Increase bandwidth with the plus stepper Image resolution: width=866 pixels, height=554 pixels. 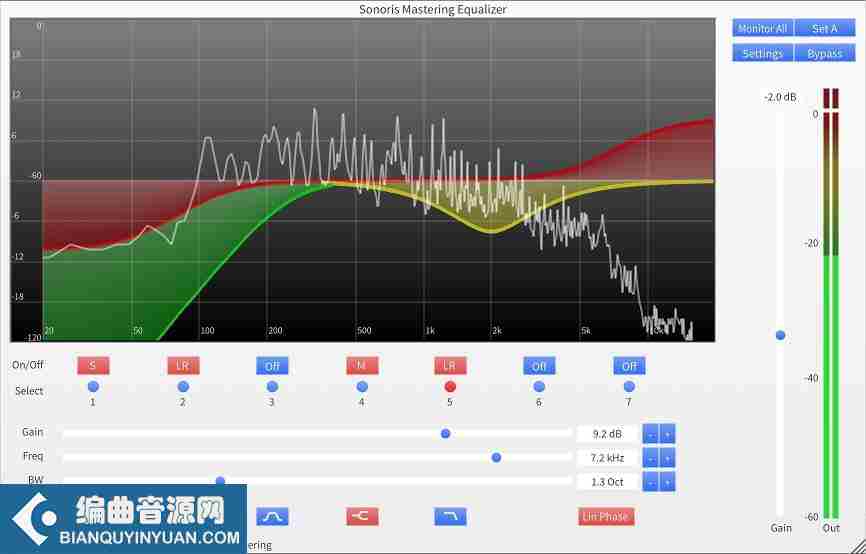(x=667, y=482)
